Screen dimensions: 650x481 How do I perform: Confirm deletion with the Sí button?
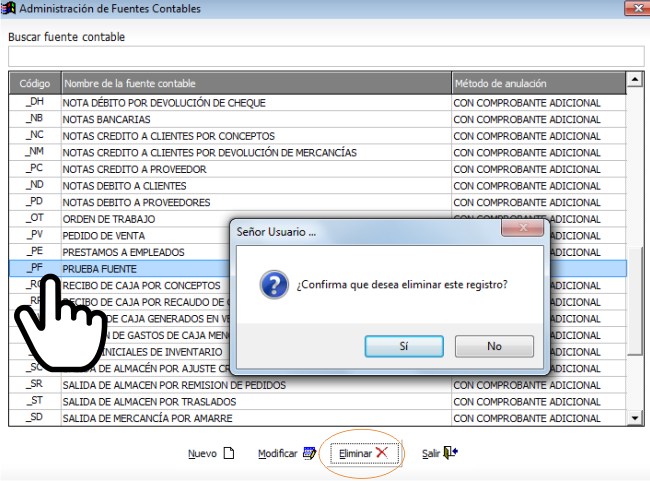pos(404,346)
